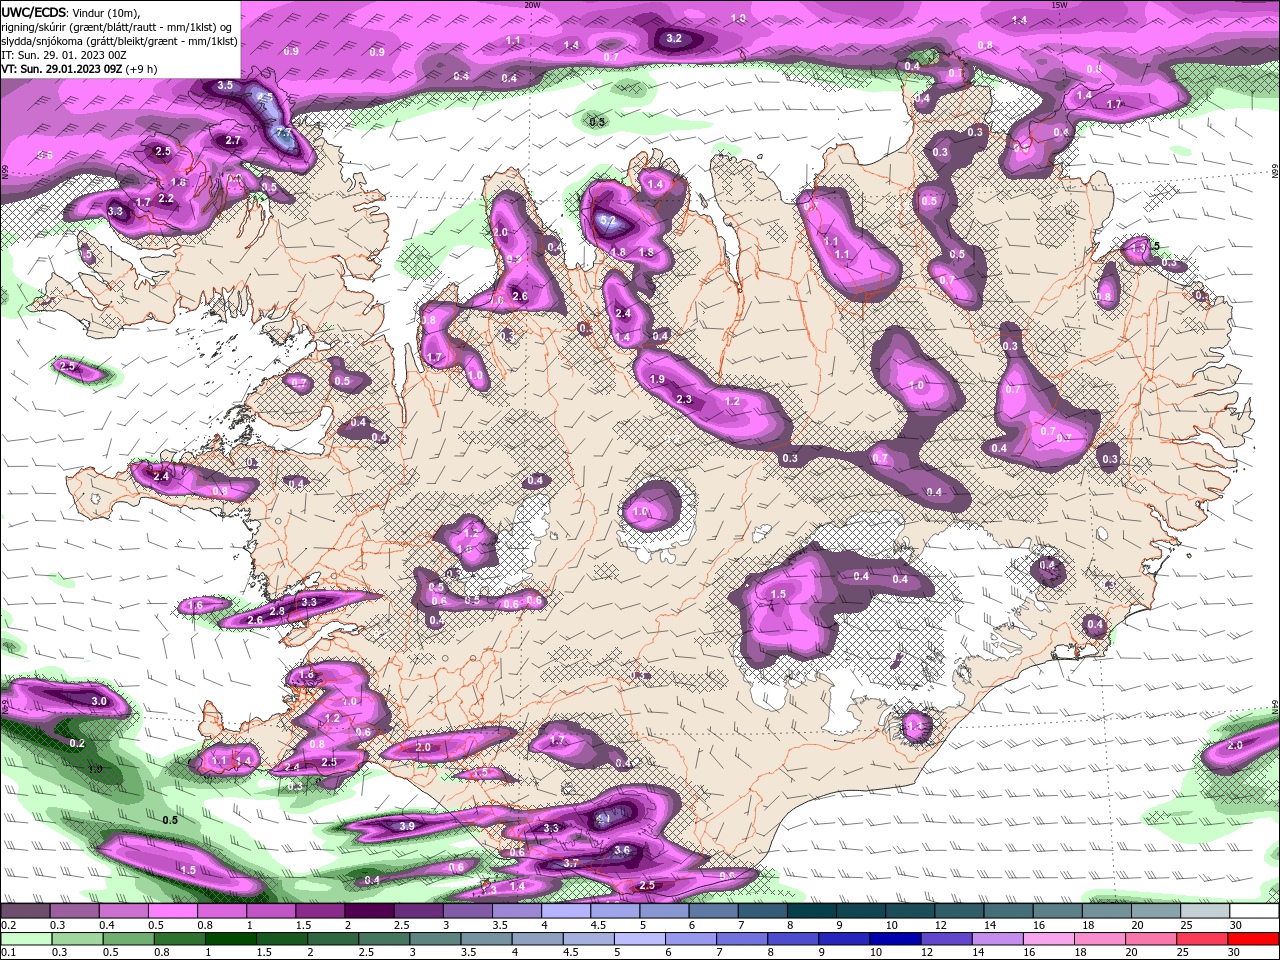The height and width of the screenshot is (960, 1280).
Task: Click the 15W longitude label at the top edge
Action: pos(1059,5)
